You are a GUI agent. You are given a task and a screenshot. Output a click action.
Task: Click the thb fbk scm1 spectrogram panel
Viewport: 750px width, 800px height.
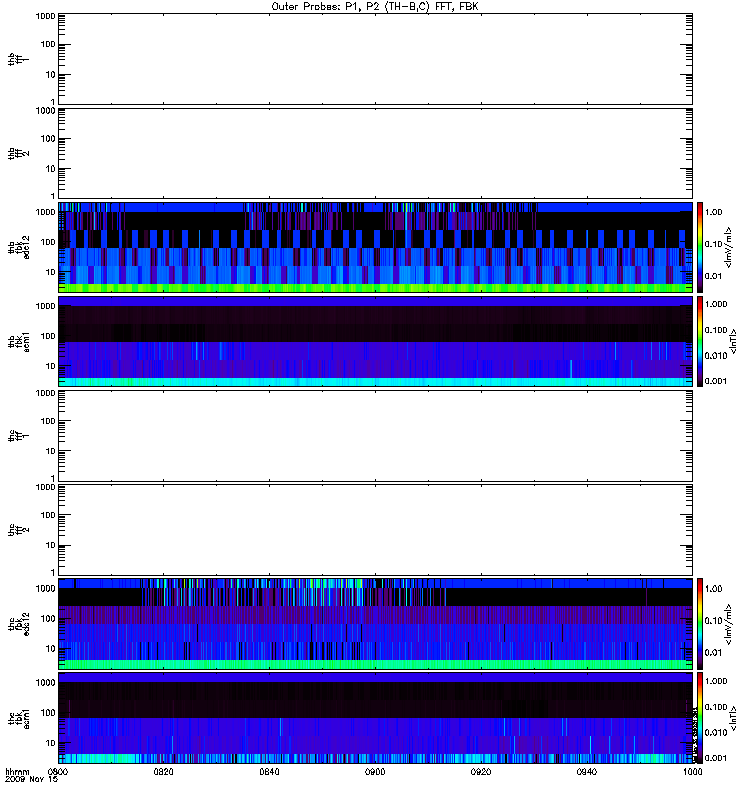point(375,341)
